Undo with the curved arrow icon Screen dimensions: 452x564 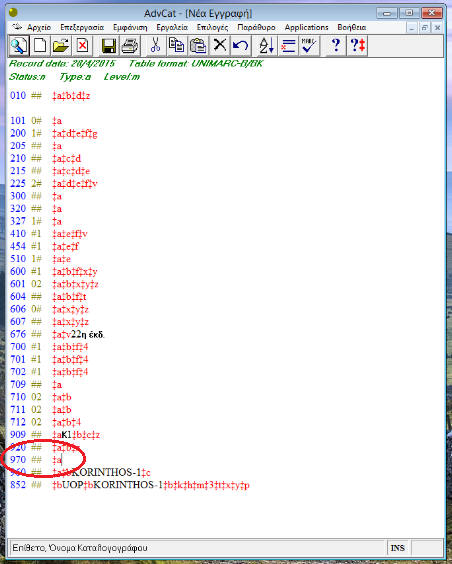click(x=241, y=46)
